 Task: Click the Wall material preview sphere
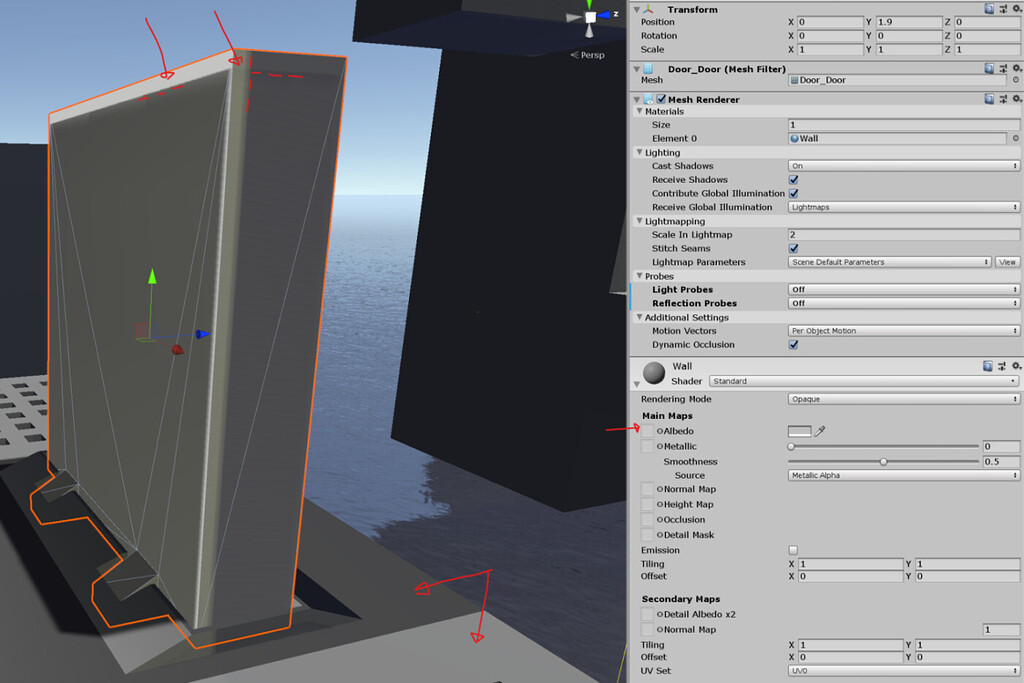click(x=655, y=372)
